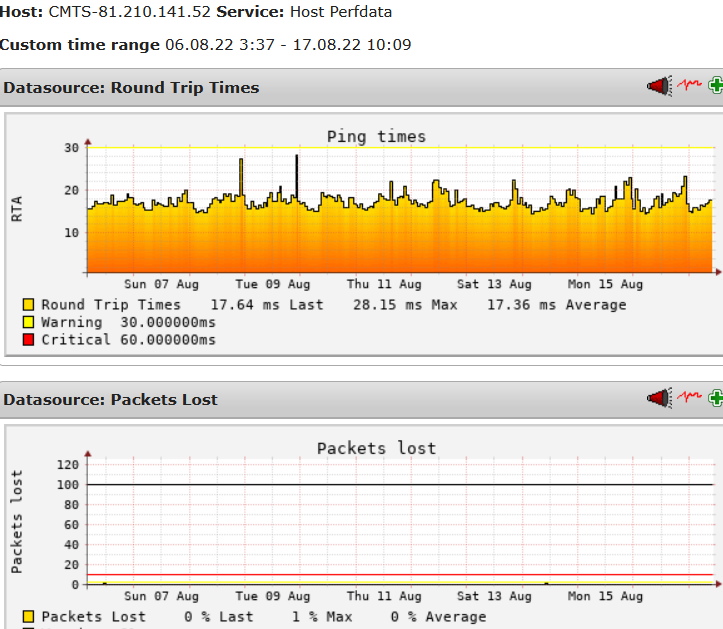Image resolution: width=723 pixels, height=629 pixels.
Task: Click the '17.64 ms Last' value
Action: pyautogui.click(x=267, y=305)
